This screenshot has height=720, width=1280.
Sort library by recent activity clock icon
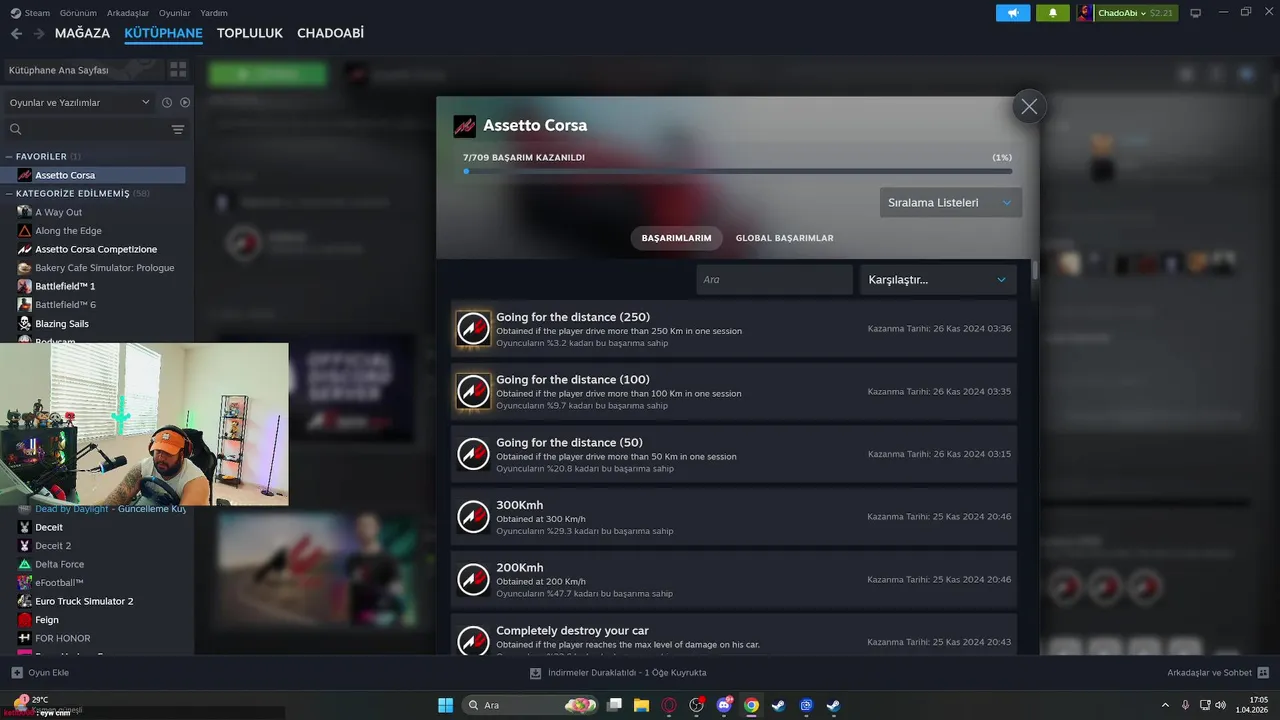click(167, 102)
